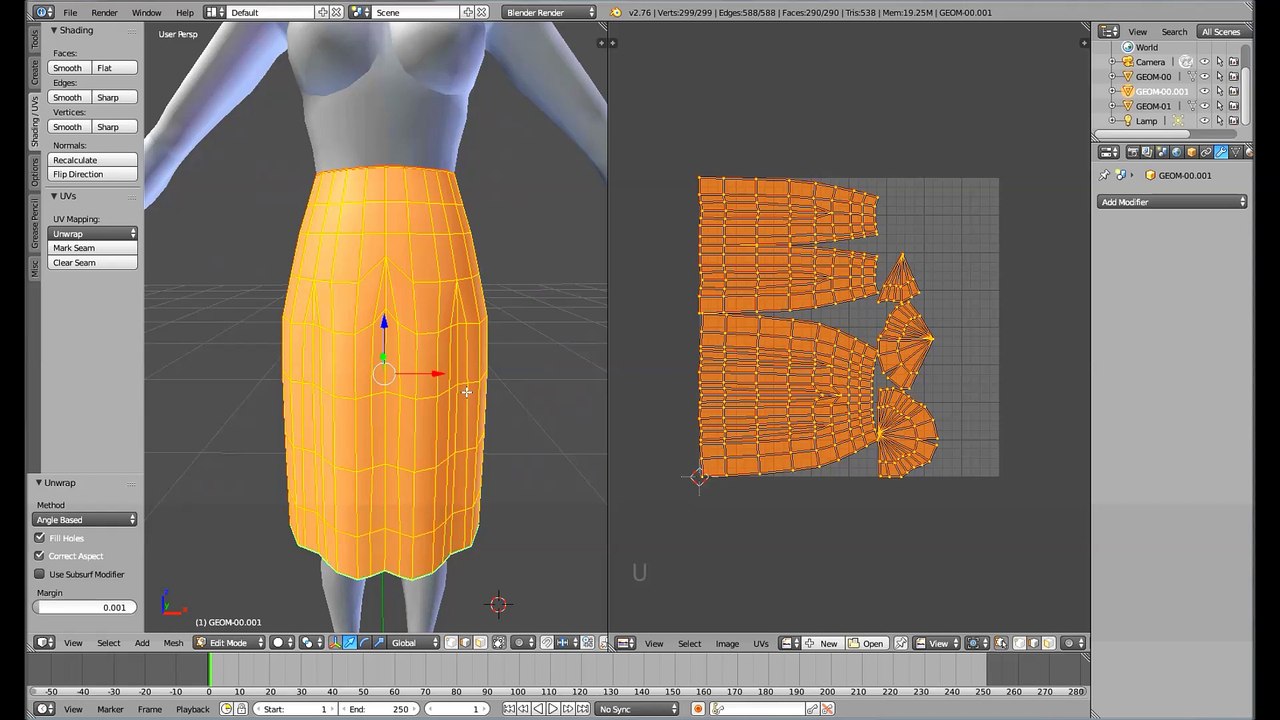Hide GEOM-00.001 using its eye icon
This screenshot has height=720, width=1280.
(1204, 91)
